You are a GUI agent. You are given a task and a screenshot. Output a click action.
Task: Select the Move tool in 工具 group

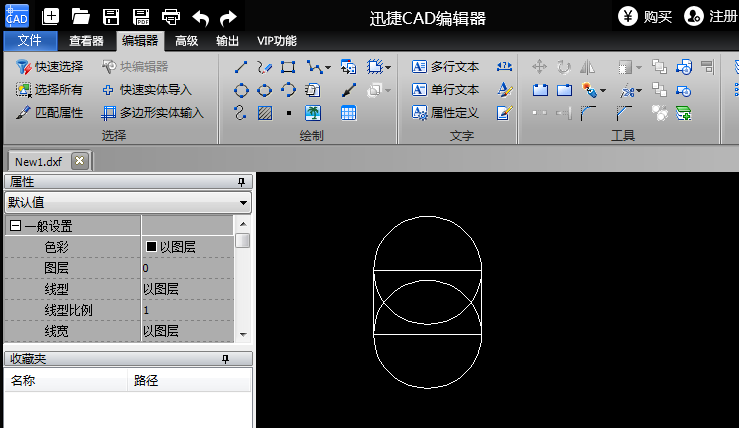tap(539, 67)
